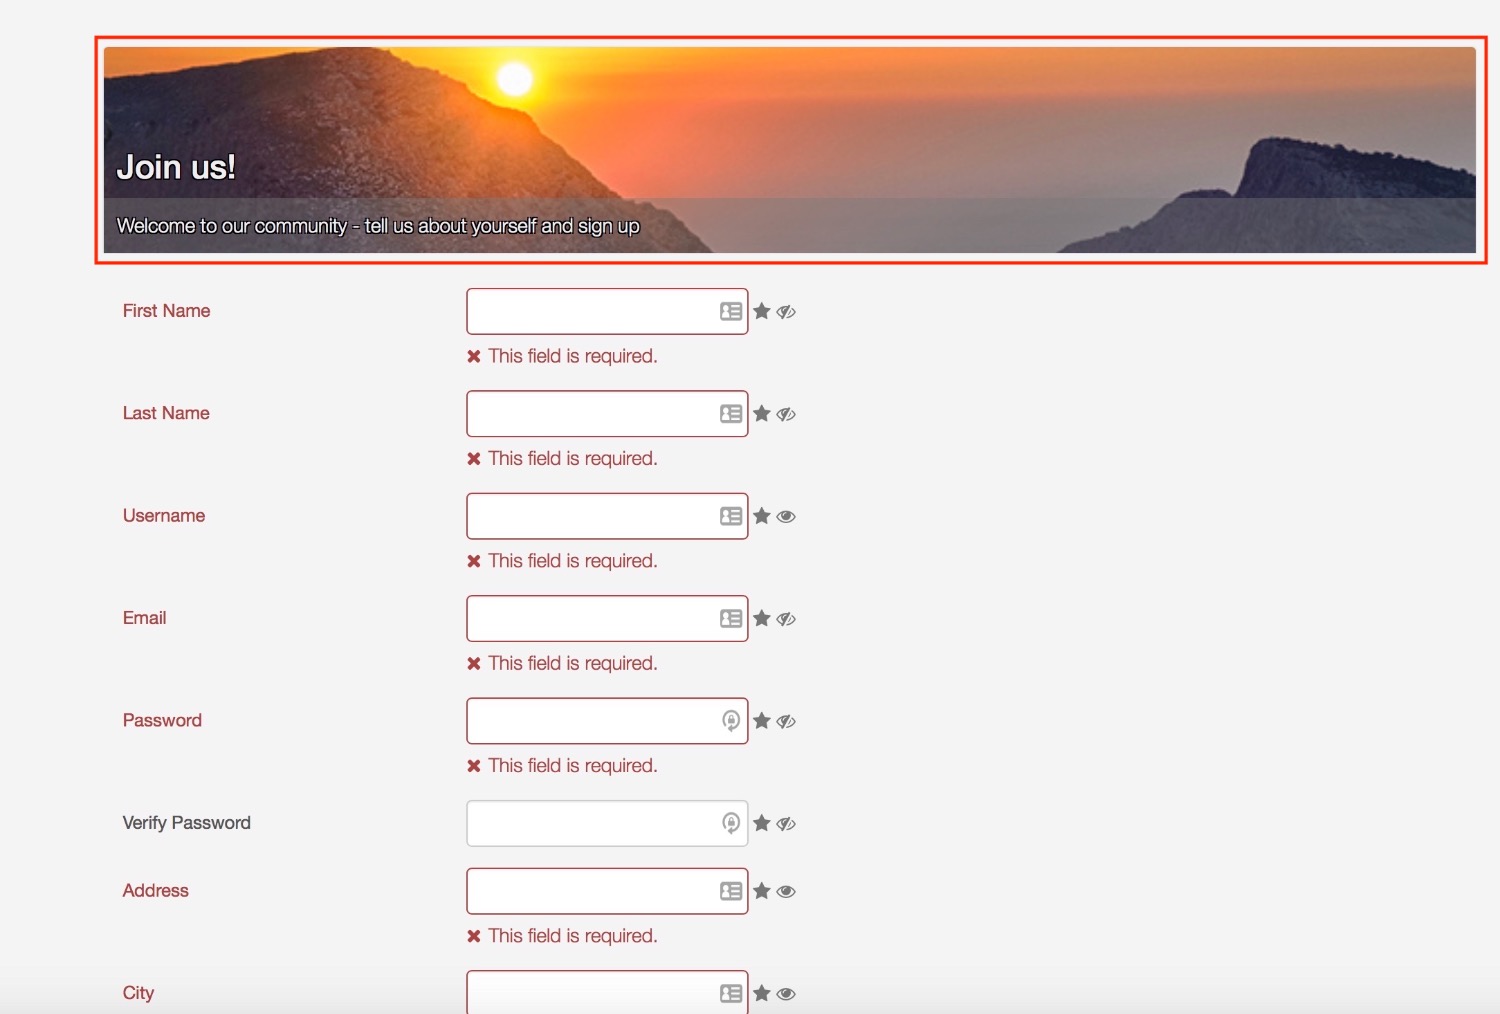Toggle the eye visibility icon for Username
Screen dimensions: 1500x1014
786,517
